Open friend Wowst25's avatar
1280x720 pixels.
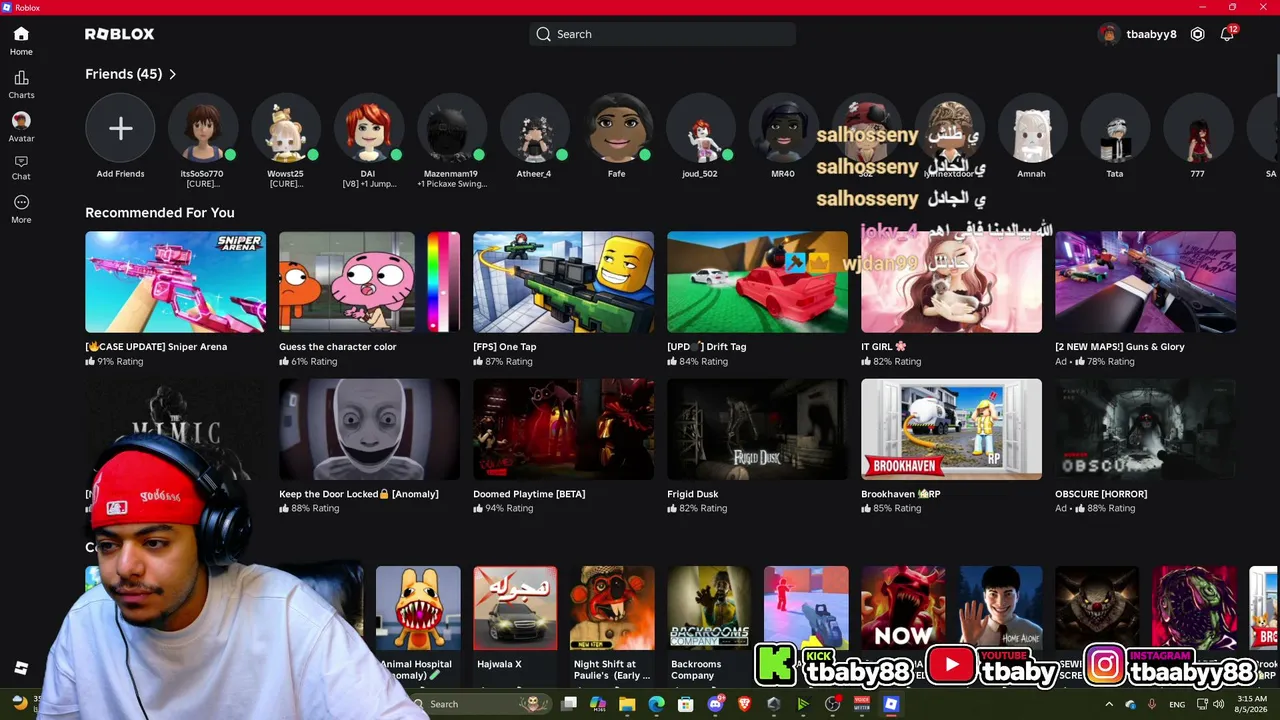tap(285, 128)
